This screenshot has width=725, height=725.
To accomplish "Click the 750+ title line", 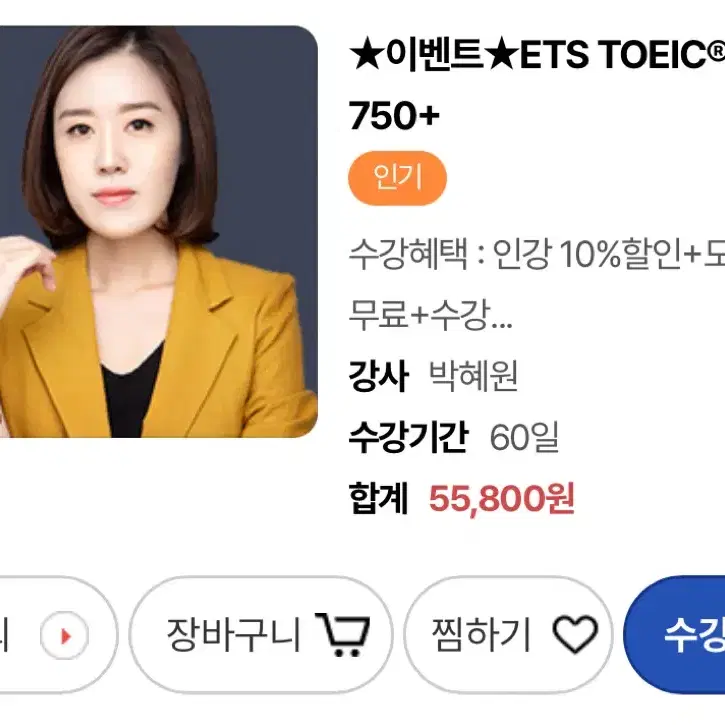I will [394, 116].
